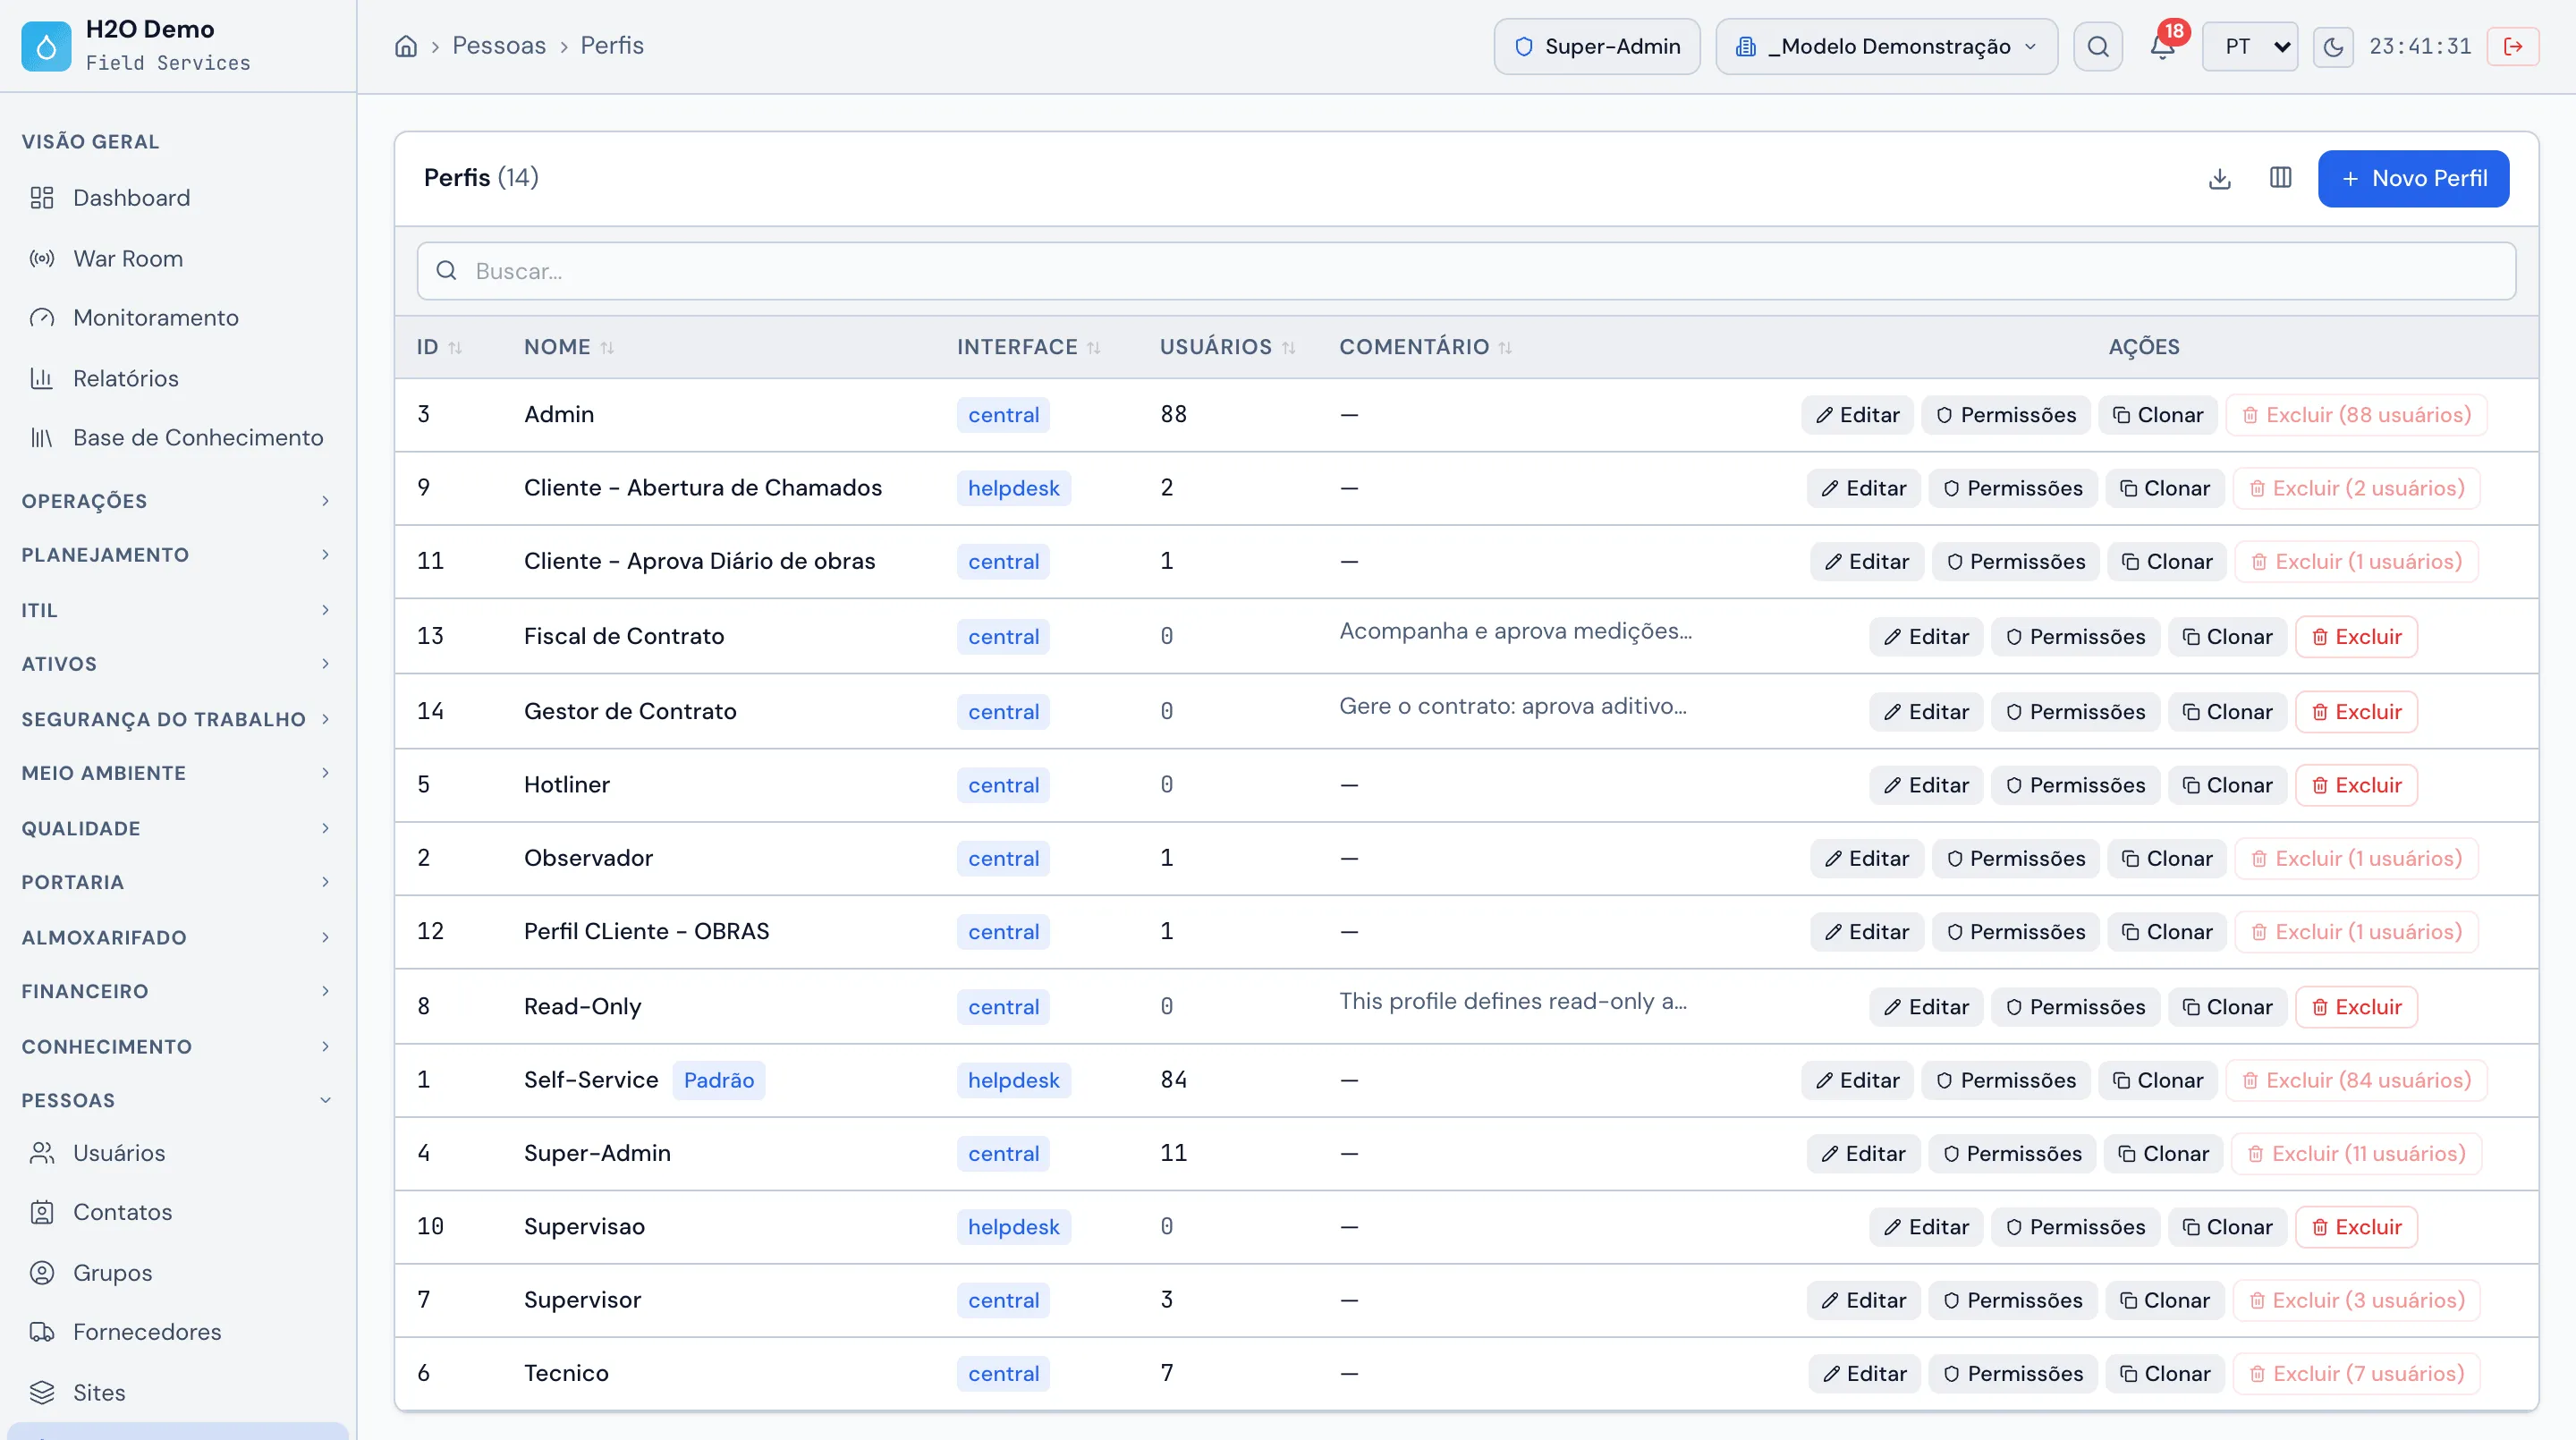Screen dimensions: 2576x1440
Task: Collapse the PESSOAS section
Action: (x=178, y=1100)
